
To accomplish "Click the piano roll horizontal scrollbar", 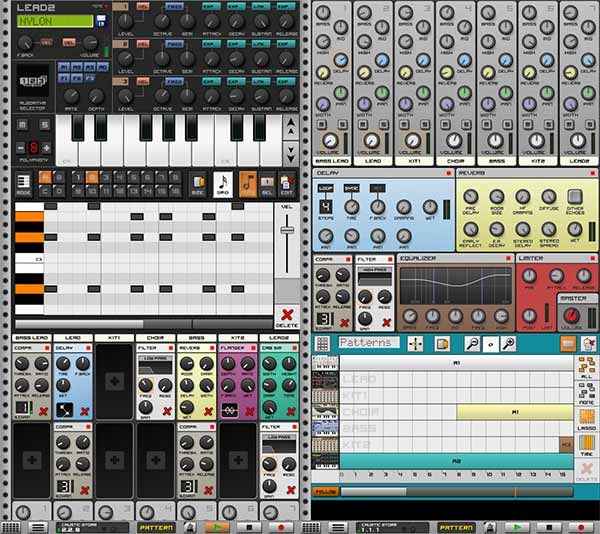I will pyautogui.click(x=143, y=324).
